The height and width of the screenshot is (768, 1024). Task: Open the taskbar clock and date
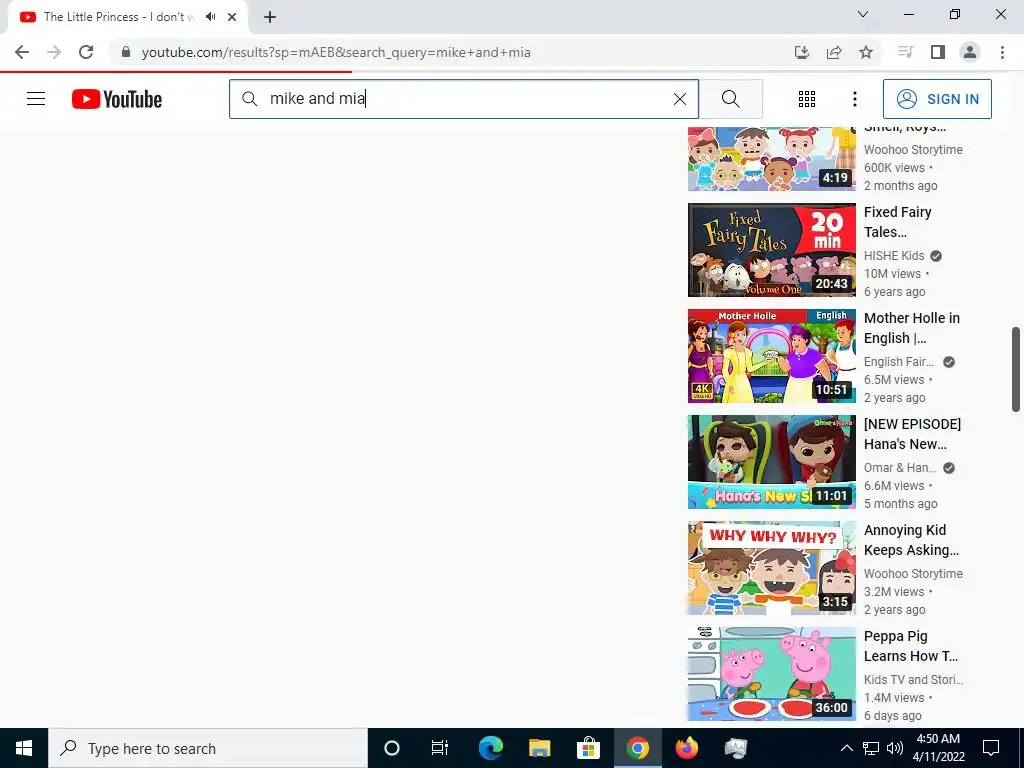coord(938,748)
